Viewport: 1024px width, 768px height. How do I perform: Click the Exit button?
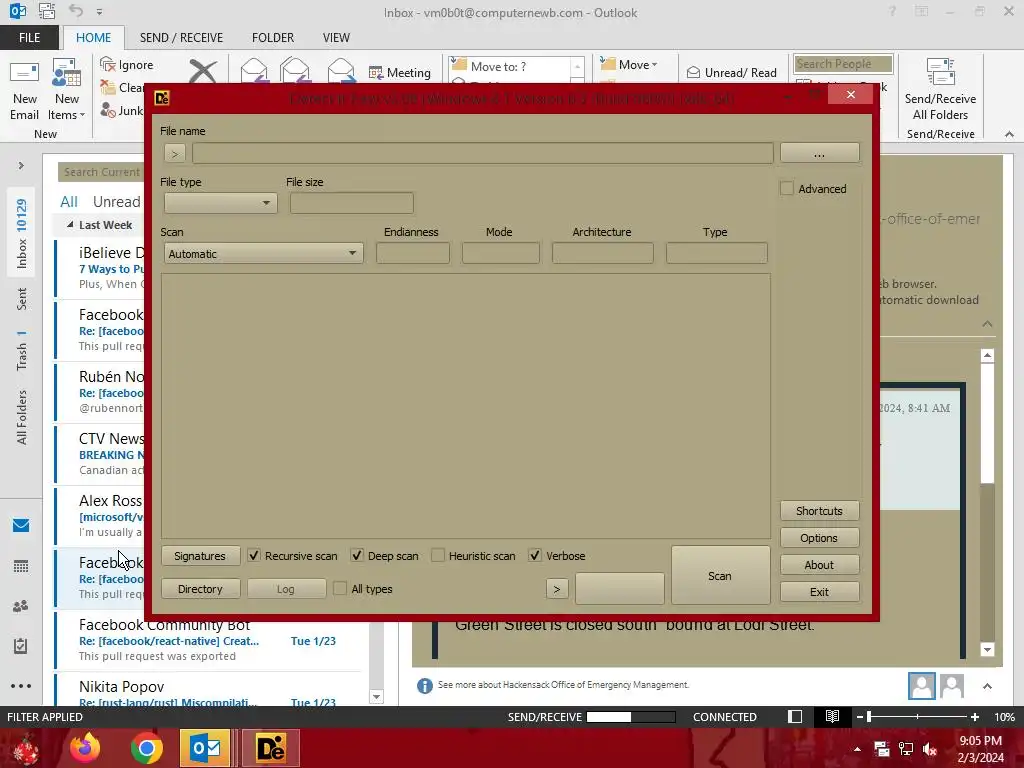tap(819, 592)
